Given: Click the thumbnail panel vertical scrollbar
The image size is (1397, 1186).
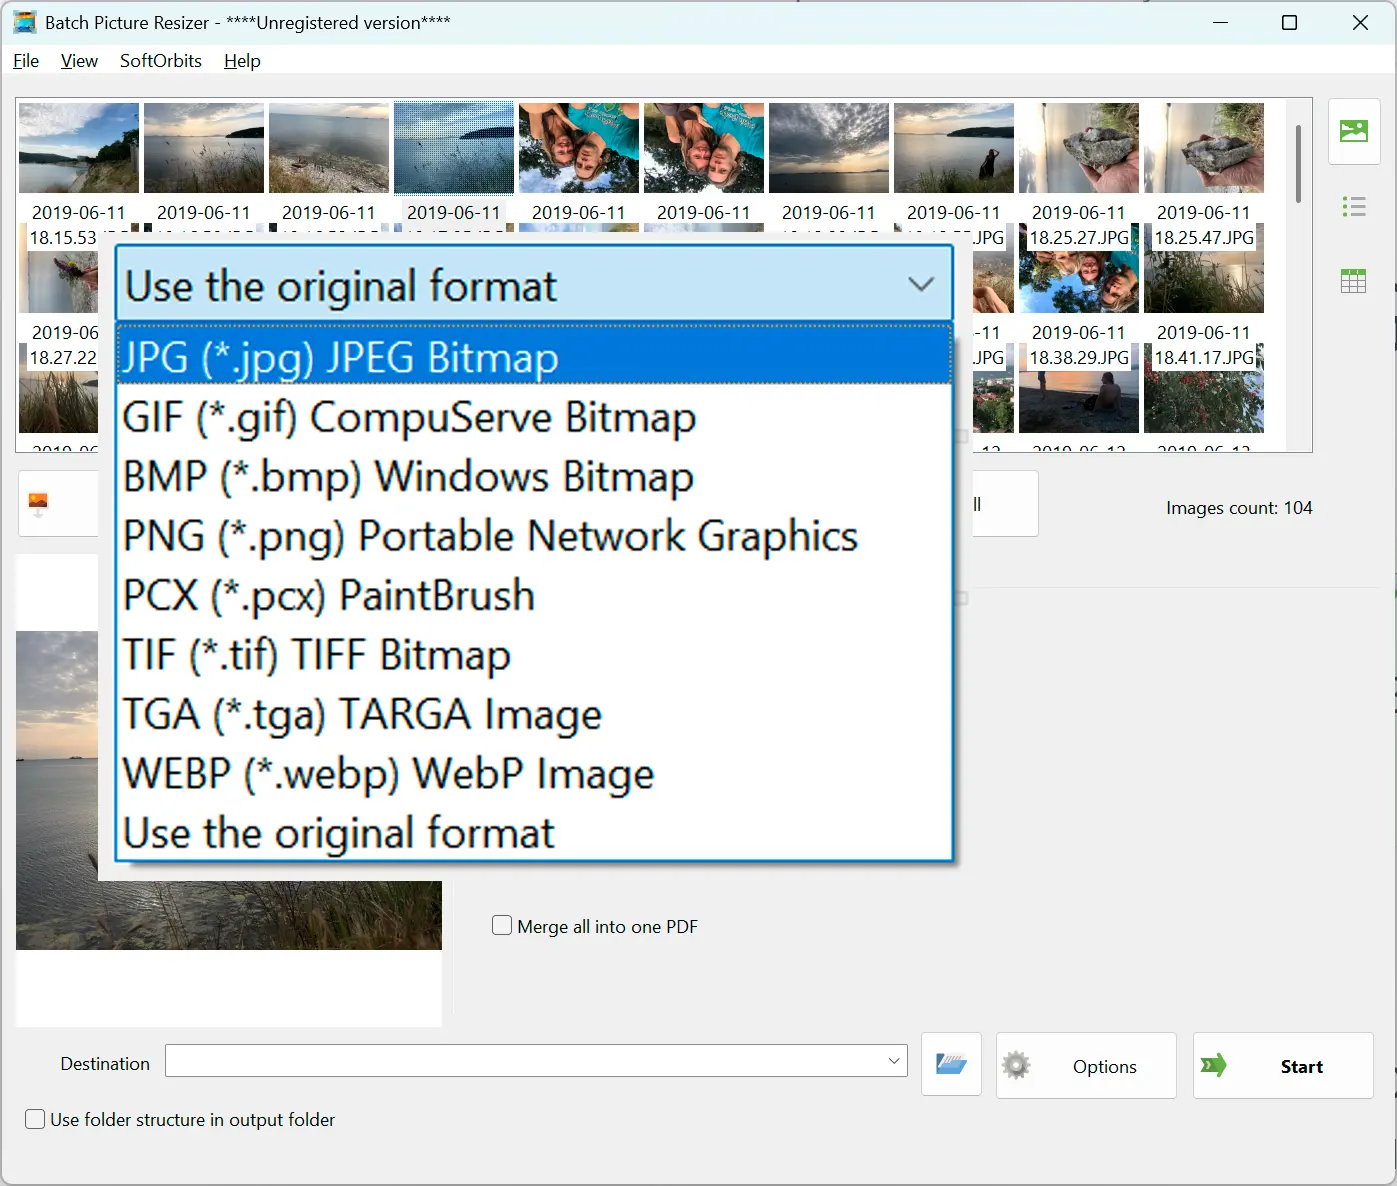Looking at the screenshot, I should click(x=1298, y=165).
